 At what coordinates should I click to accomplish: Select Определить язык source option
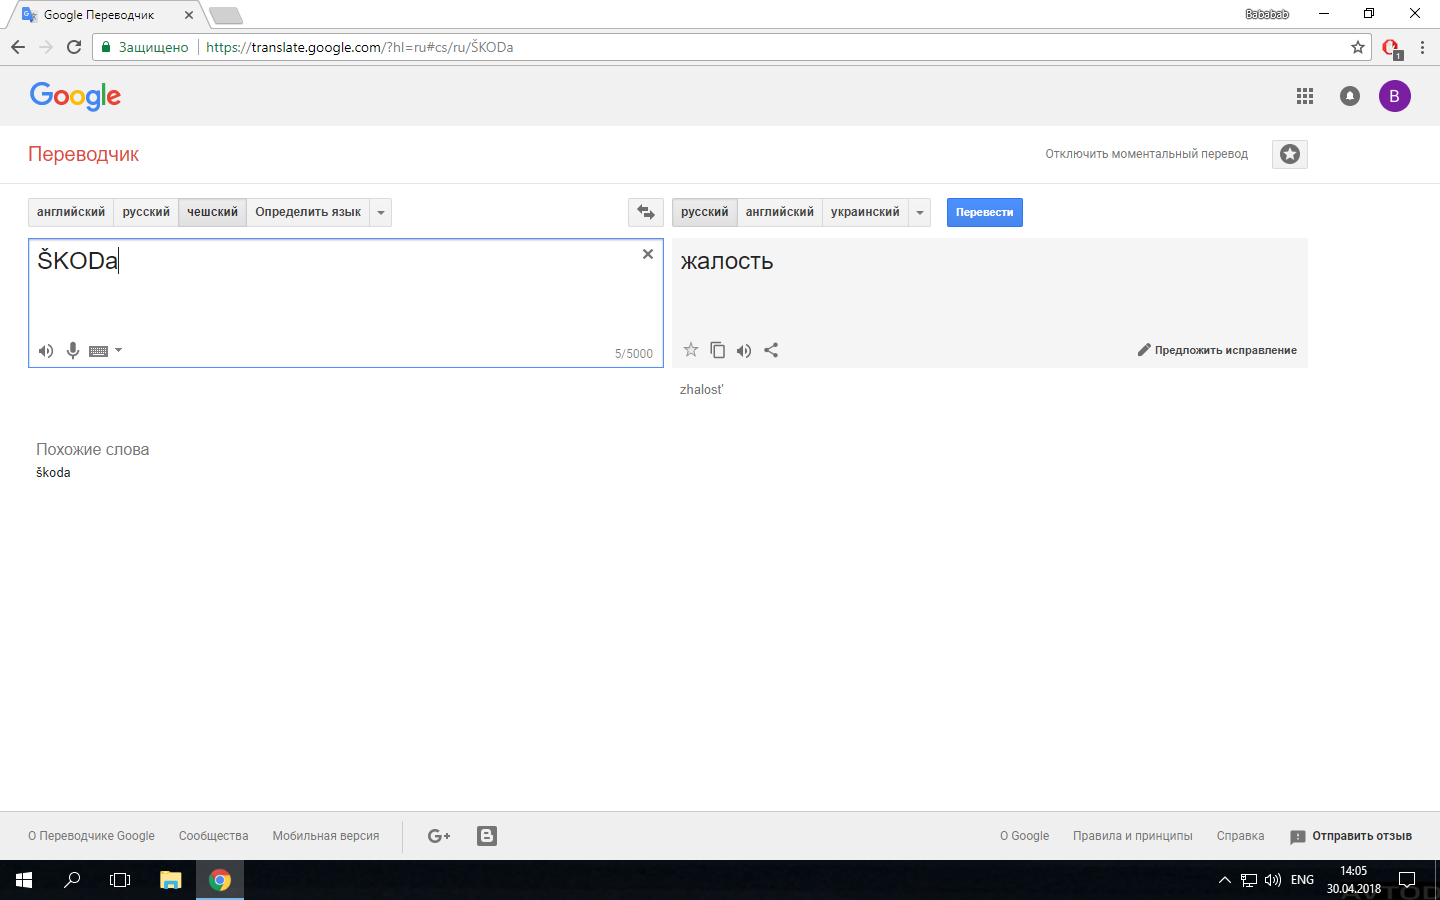(308, 212)
